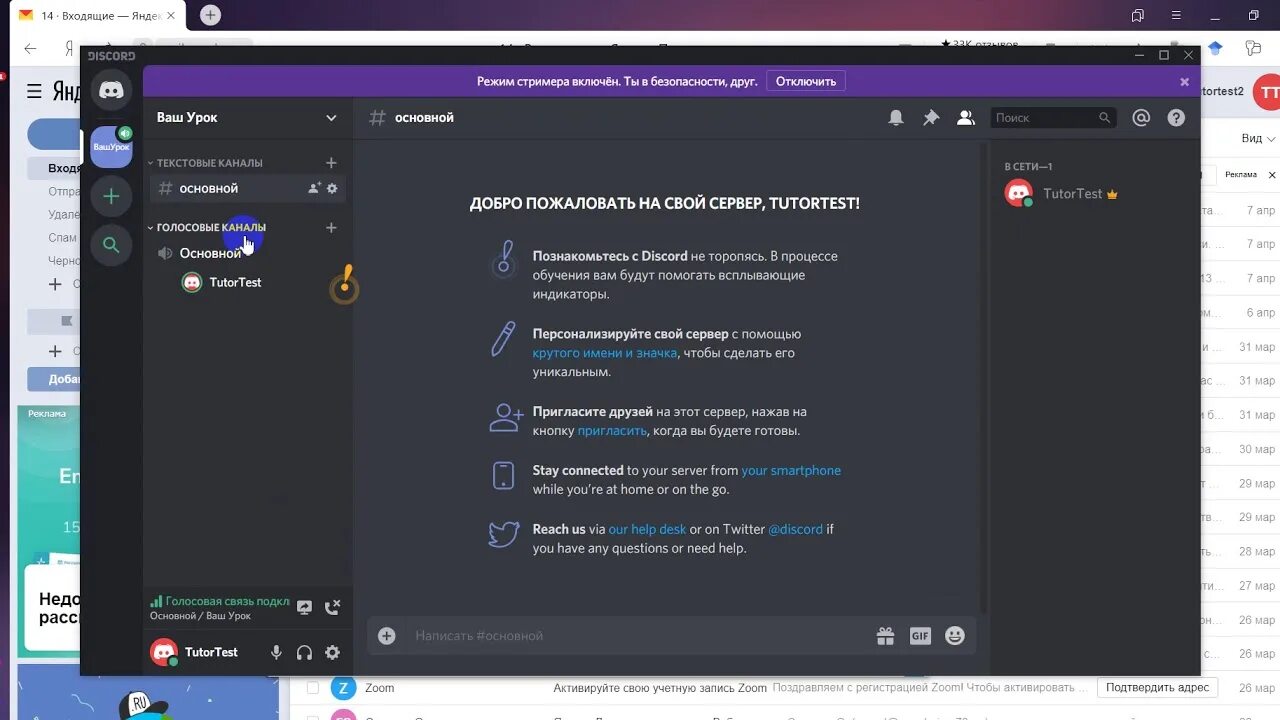Click TutorTest in the voice channel
1280x720 pixels.
[221, 282]
